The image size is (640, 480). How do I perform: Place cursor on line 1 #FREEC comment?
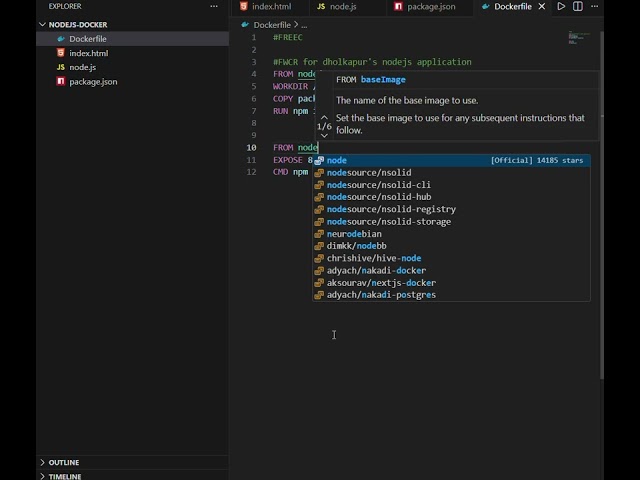pyautogui.click(x=288, y=38)
